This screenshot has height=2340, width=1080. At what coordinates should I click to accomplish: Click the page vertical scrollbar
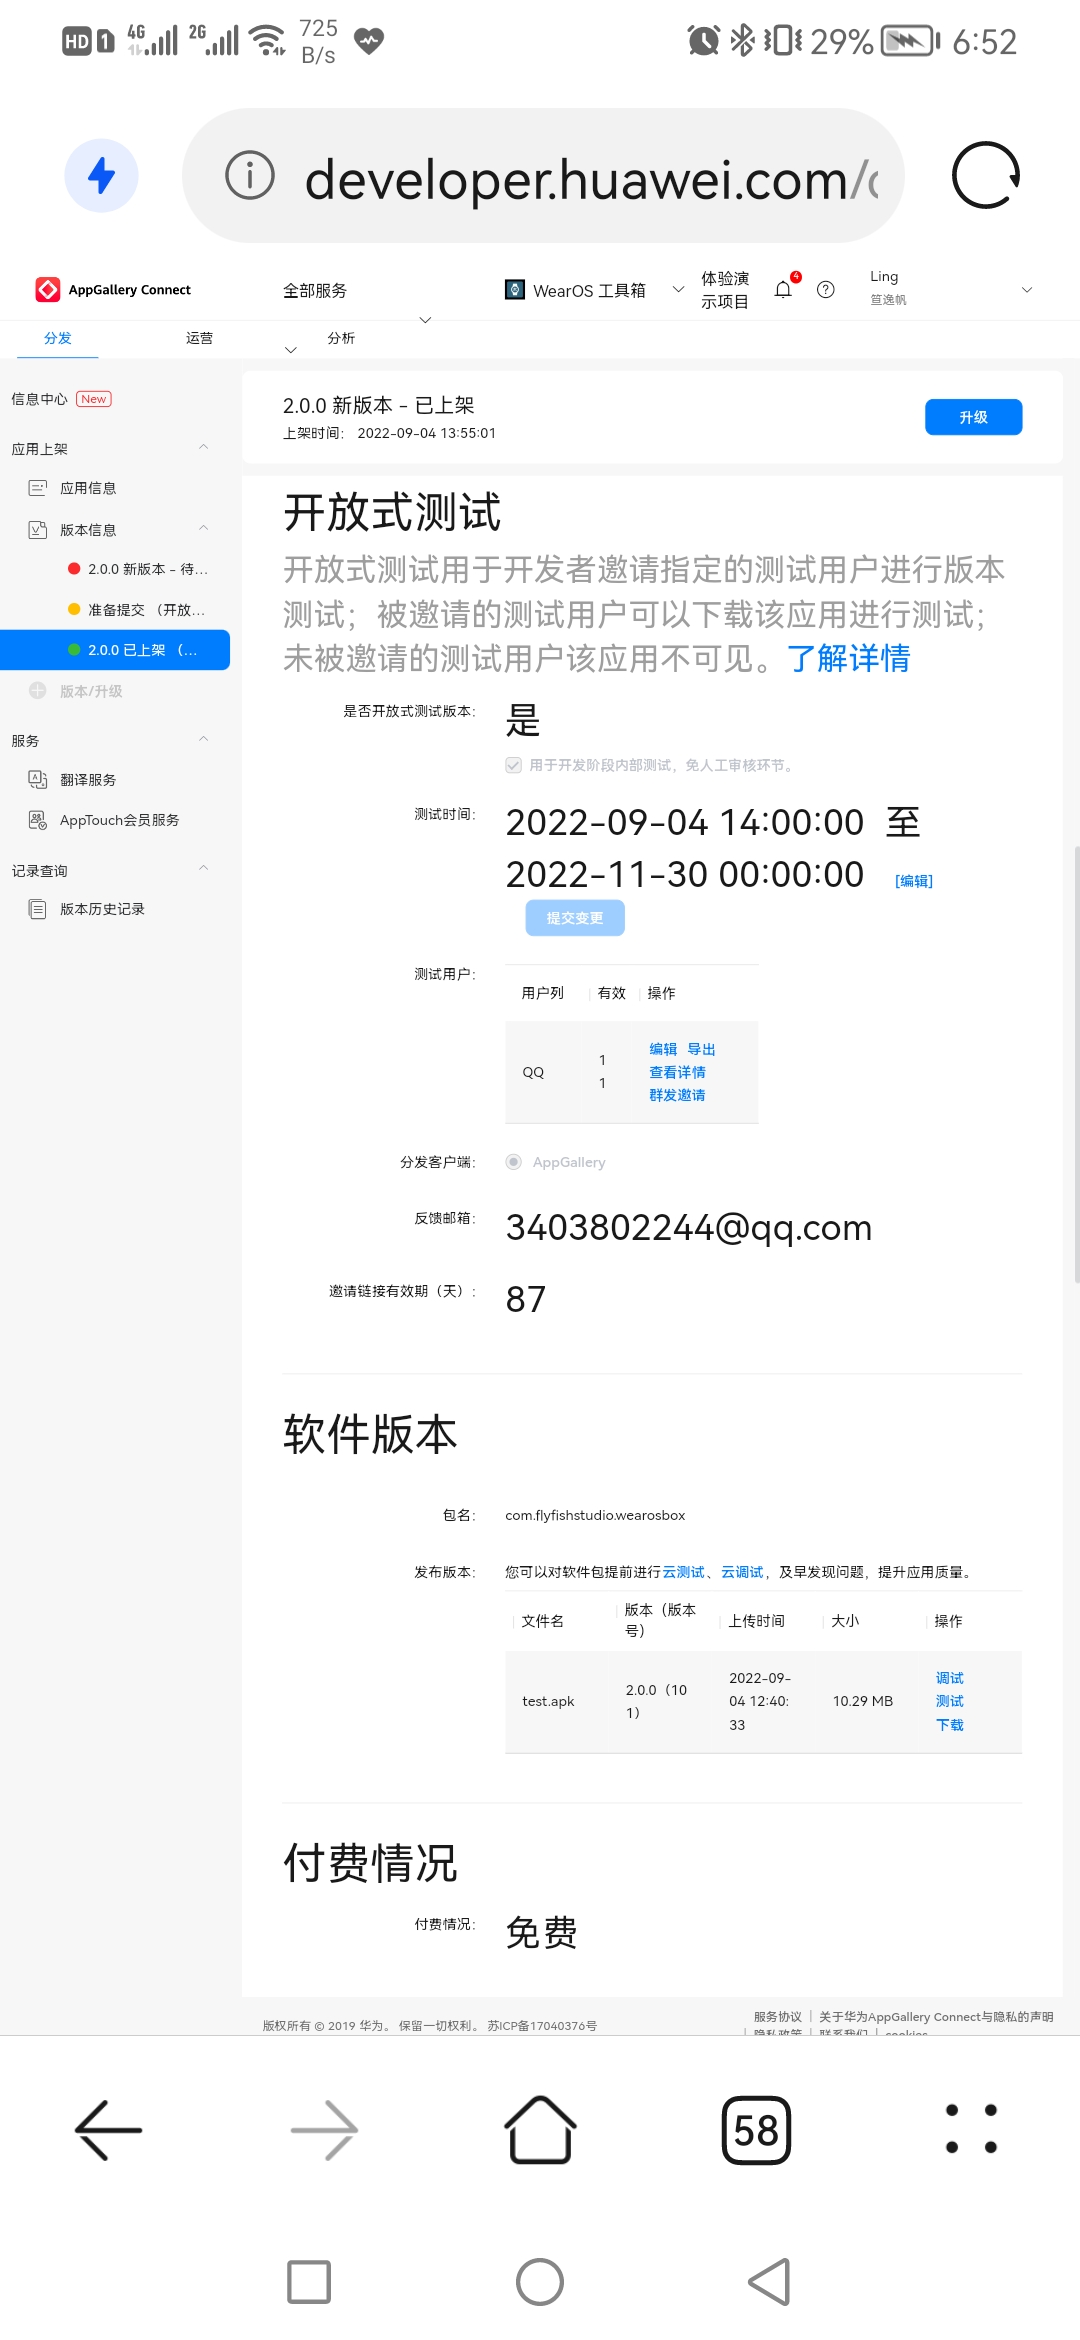pos(1077,1064)
